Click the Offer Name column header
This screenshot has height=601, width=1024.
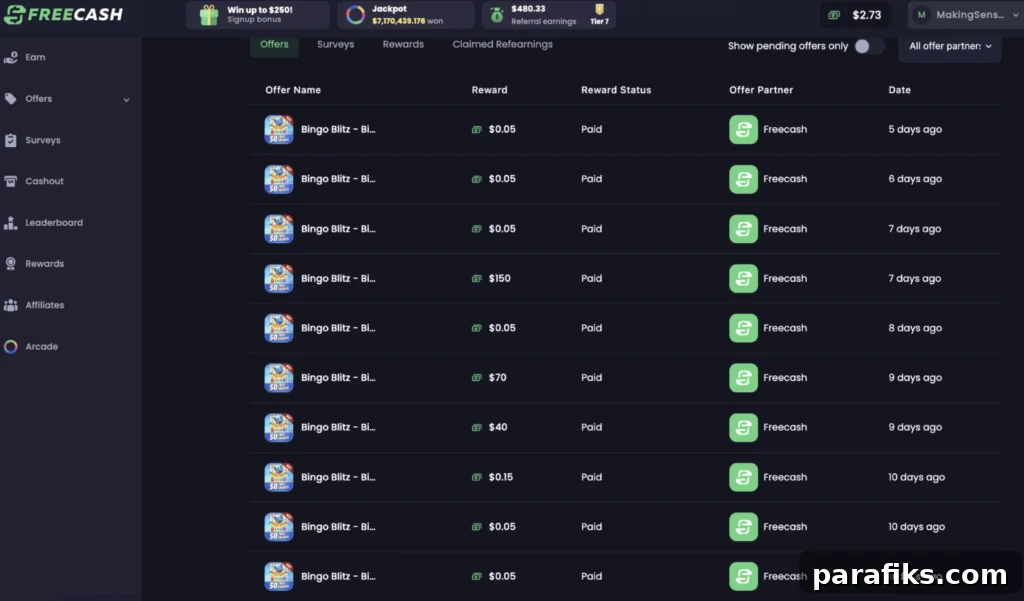(x=293, y=90)
